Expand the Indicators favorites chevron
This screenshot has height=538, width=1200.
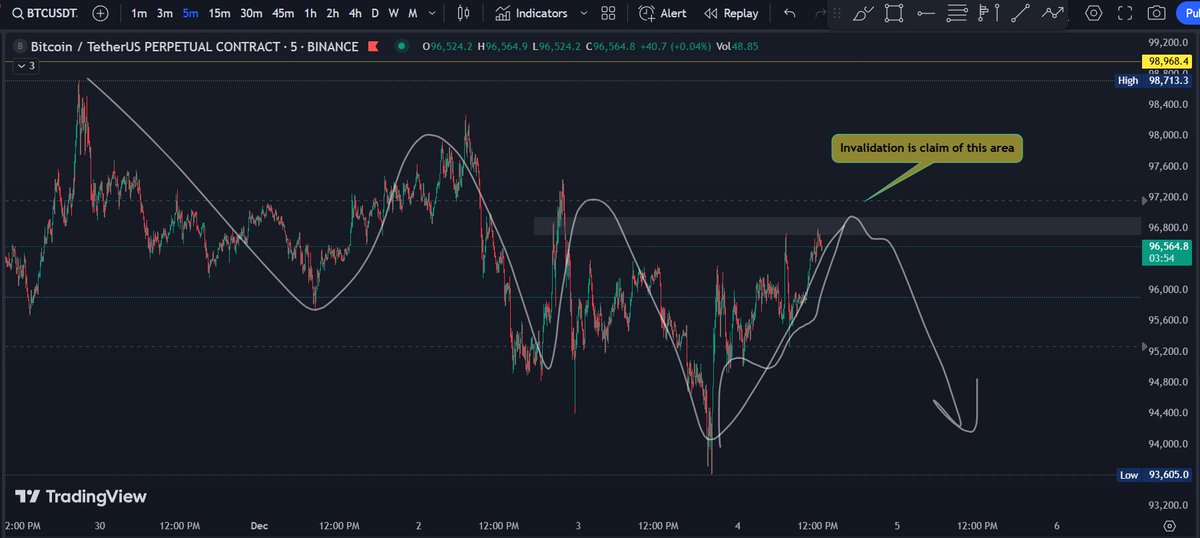[x=583, y=13]
